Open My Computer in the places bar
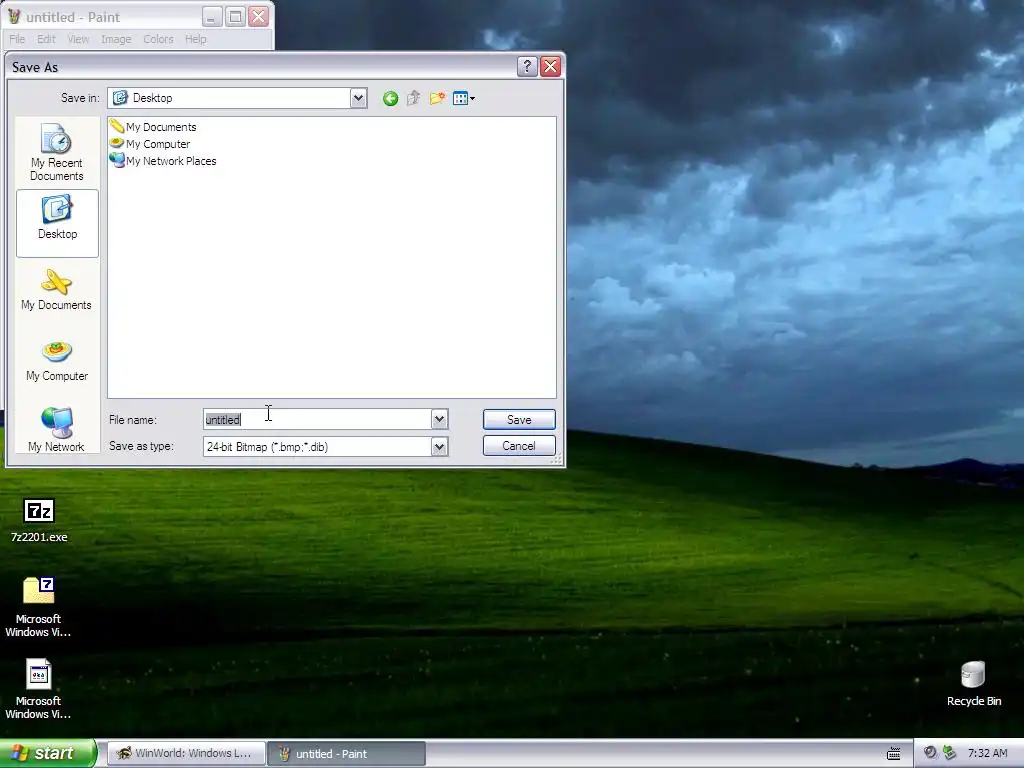Screen dimensions: 1024x768 pyautogui.click(x=57, y=362)
